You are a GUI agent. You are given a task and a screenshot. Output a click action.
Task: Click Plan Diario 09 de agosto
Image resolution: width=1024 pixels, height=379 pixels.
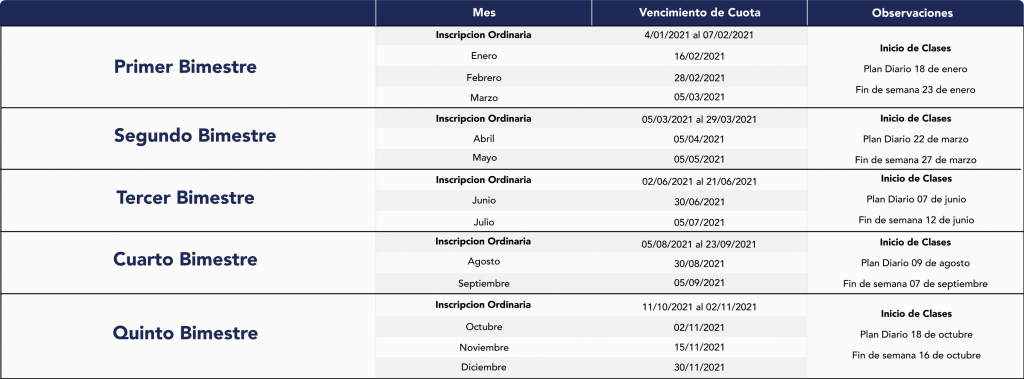915,263
